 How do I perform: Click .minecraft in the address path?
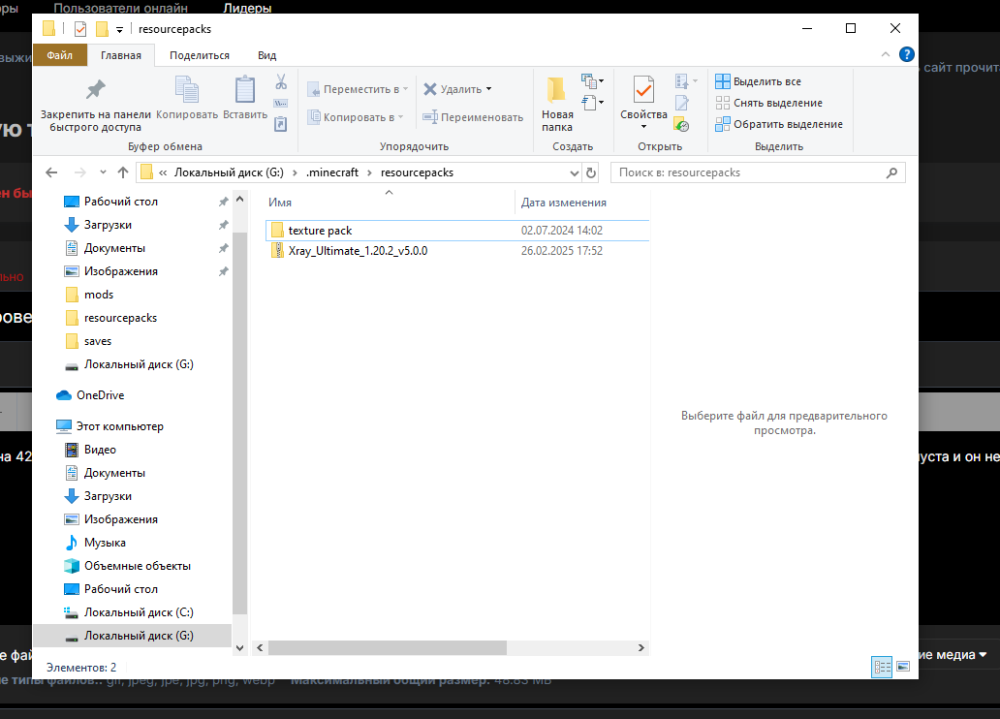point(332,172)
